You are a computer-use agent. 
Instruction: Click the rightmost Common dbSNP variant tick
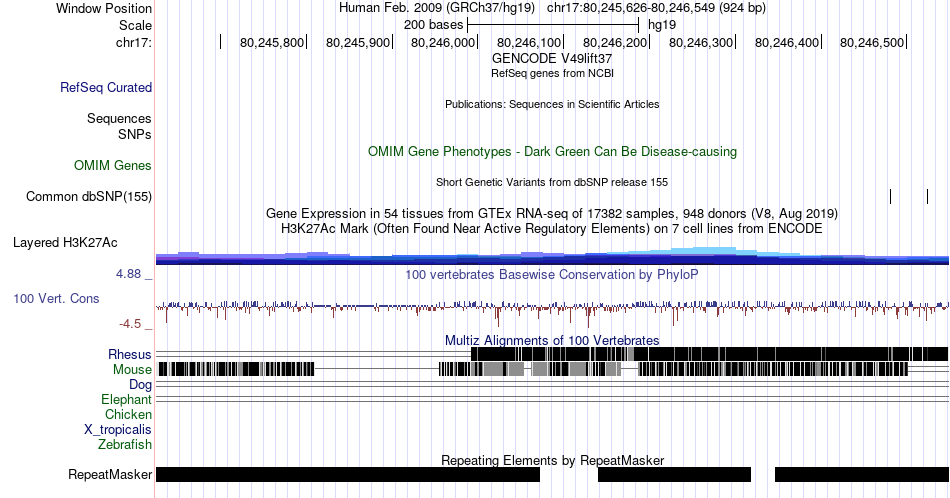[x=928, y=196]
